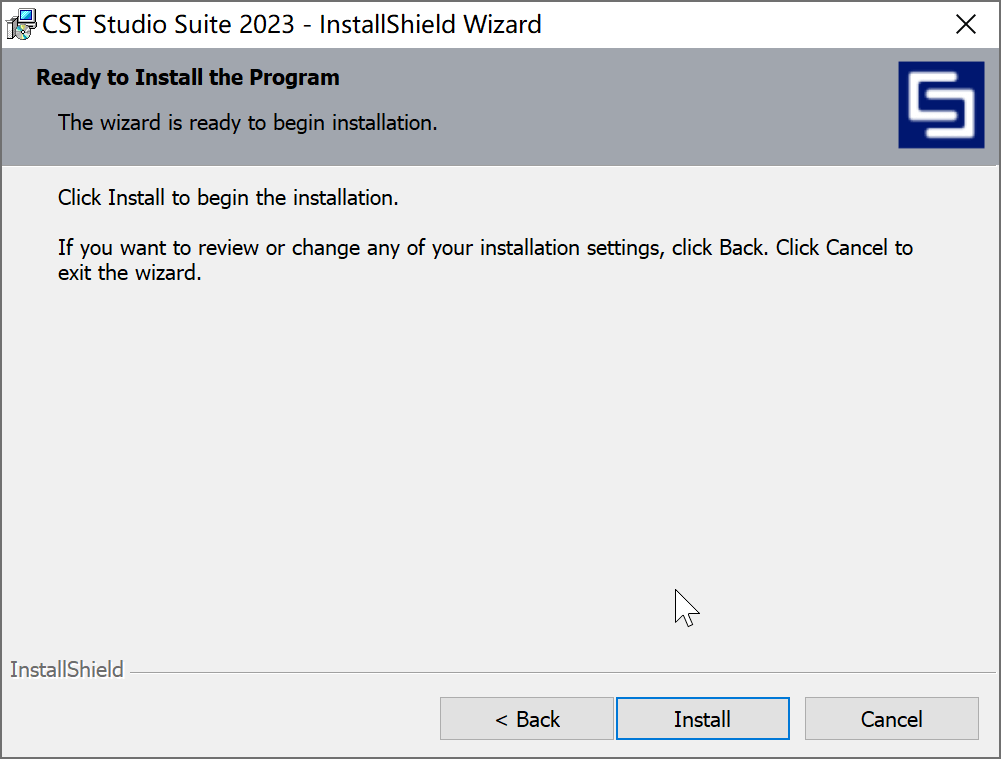
Task: Close the InstallShield Wizard window
Action: (x=966, y=24)
